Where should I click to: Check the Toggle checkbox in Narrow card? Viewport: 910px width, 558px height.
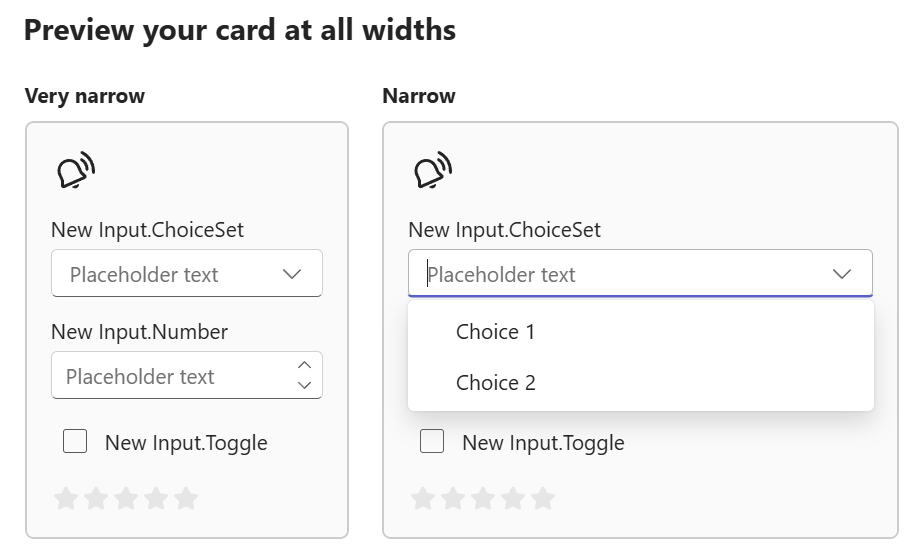tap(432, 442)
